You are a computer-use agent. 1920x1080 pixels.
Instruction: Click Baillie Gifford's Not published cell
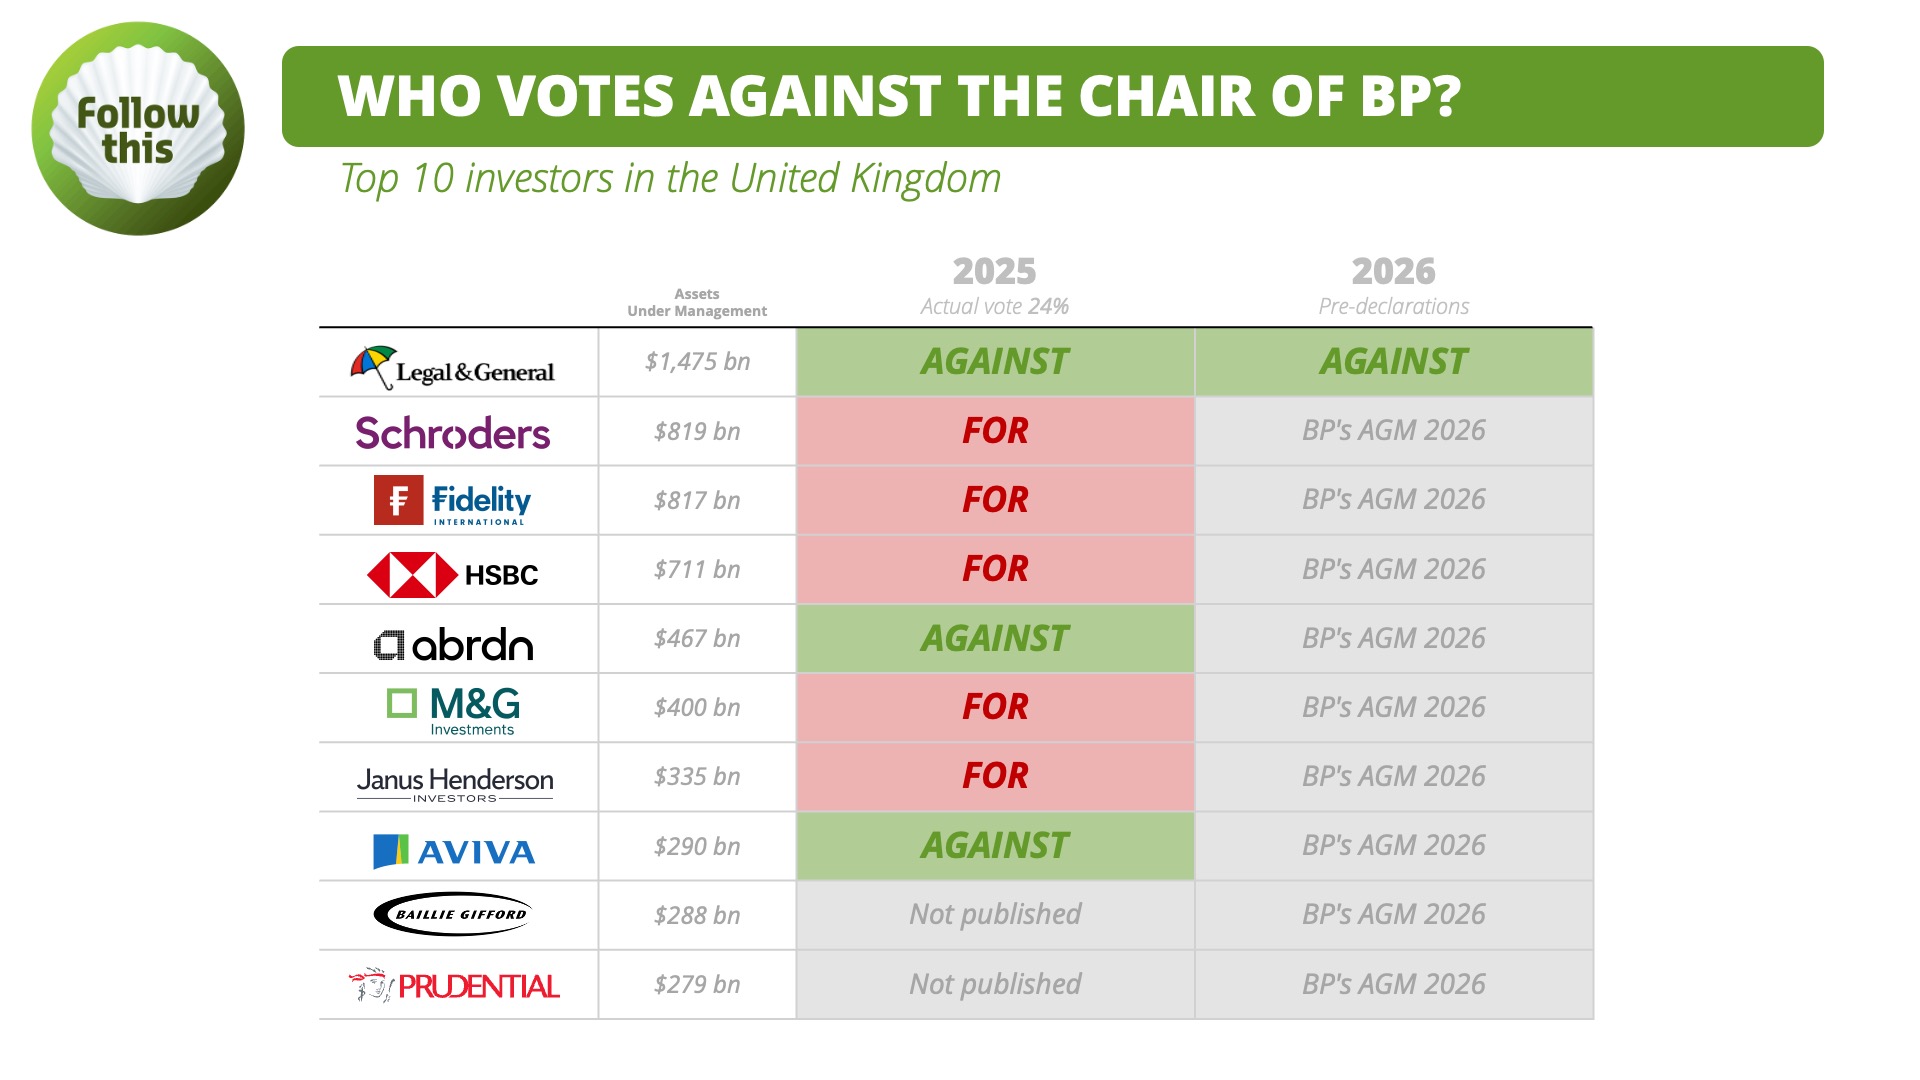(x=995, y=915)
